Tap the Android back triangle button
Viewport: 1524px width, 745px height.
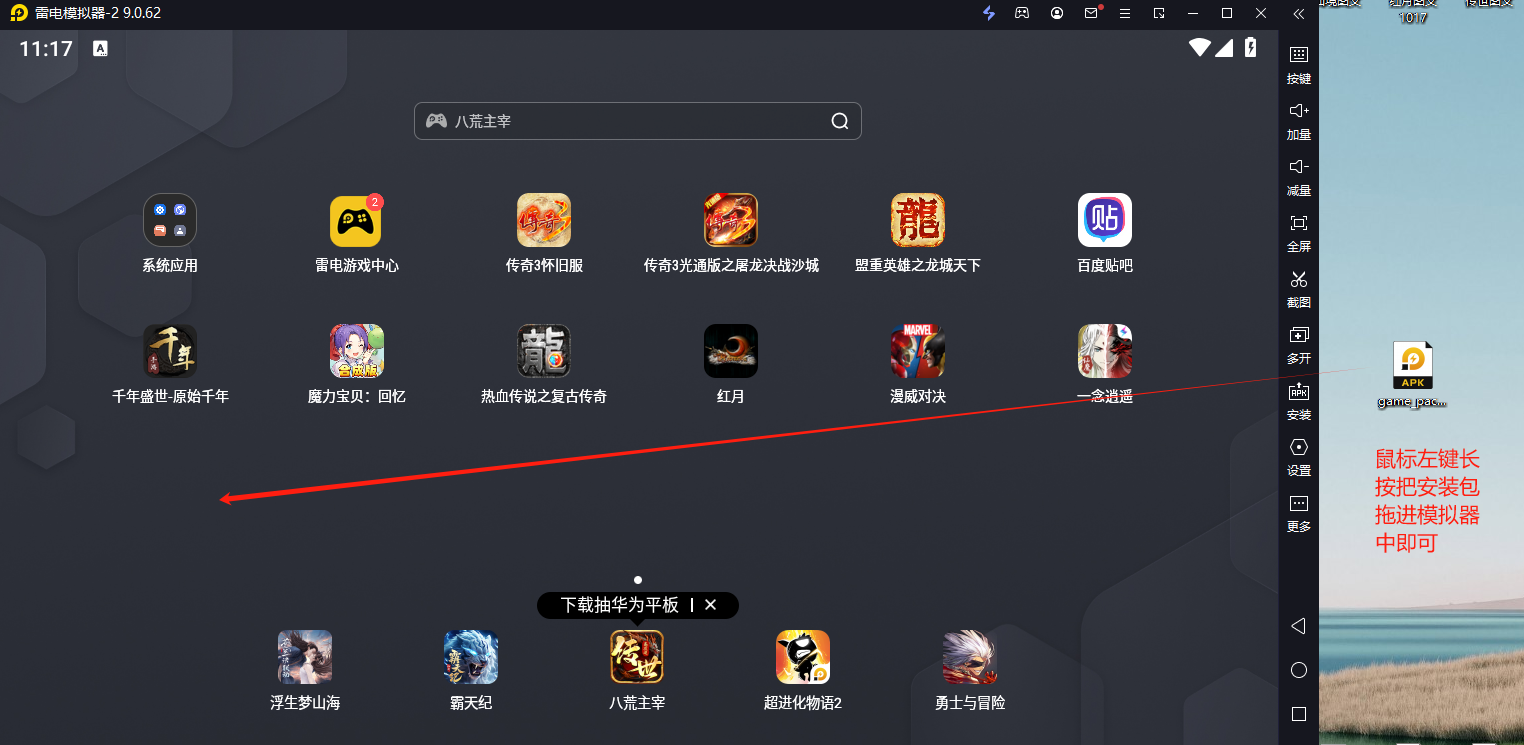[x=1298, y=626]
